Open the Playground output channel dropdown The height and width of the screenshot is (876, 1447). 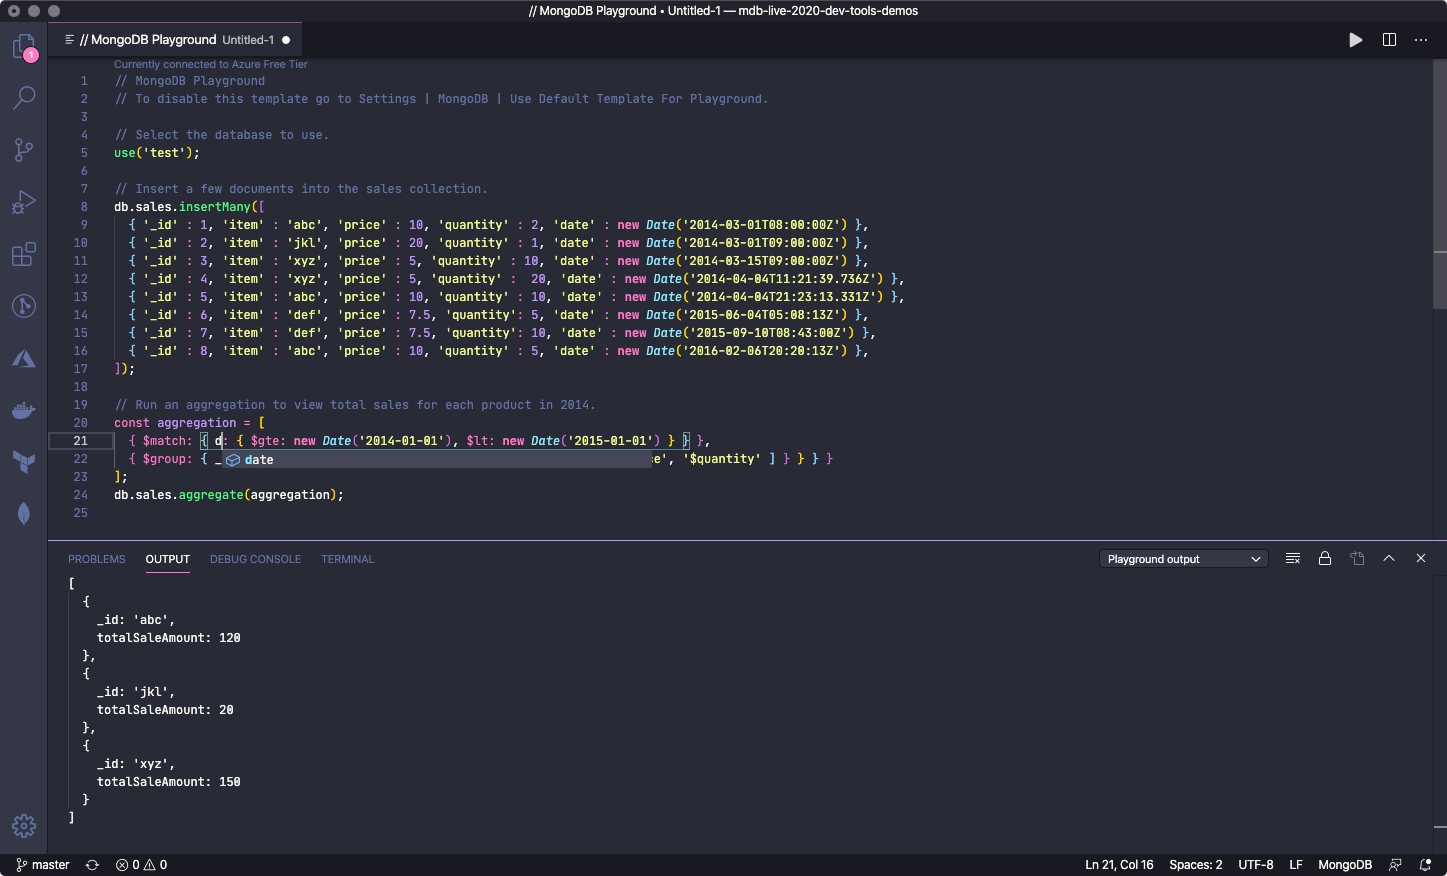pos(1183,558)
